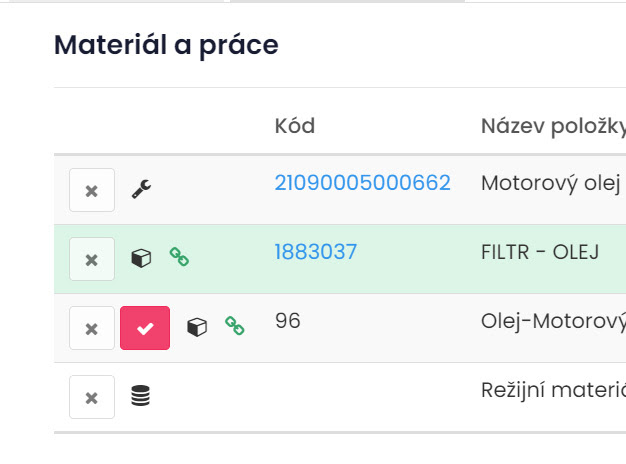Click code value 96
This screenshot has width=626, height=464.
click(x=287, y=321)
